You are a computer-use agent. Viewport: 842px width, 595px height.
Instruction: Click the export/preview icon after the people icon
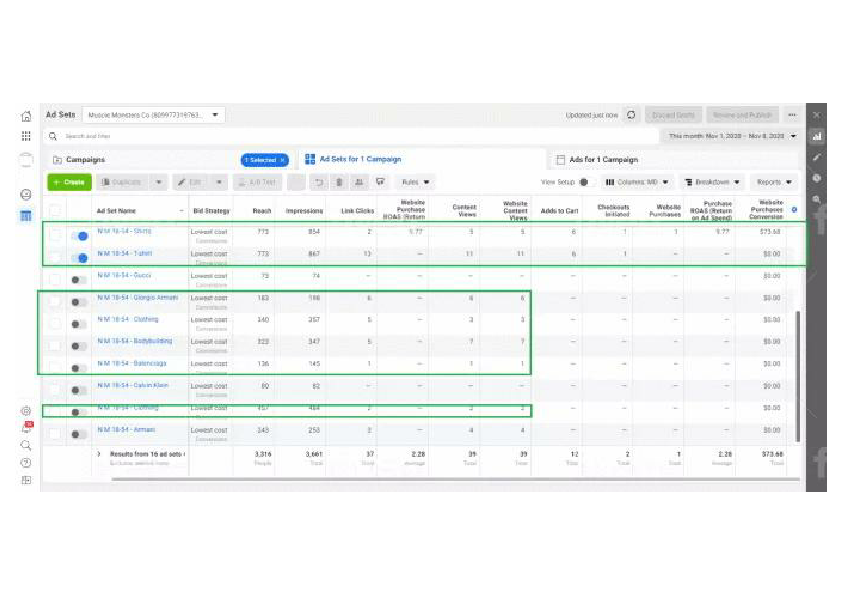pos(380,182)
